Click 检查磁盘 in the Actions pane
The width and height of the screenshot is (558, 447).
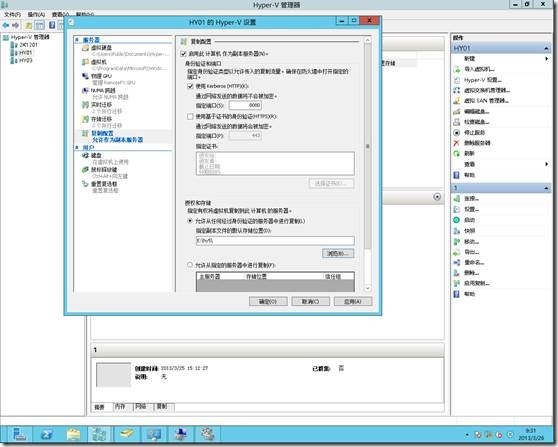(477, 122)
